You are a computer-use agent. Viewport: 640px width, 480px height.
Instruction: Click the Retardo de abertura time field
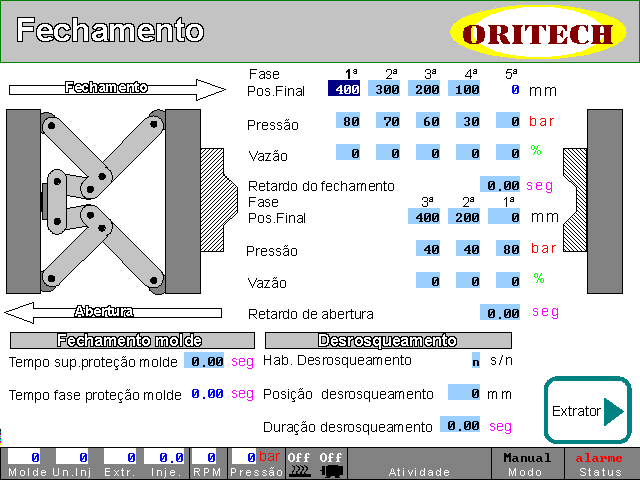point(500,313)
